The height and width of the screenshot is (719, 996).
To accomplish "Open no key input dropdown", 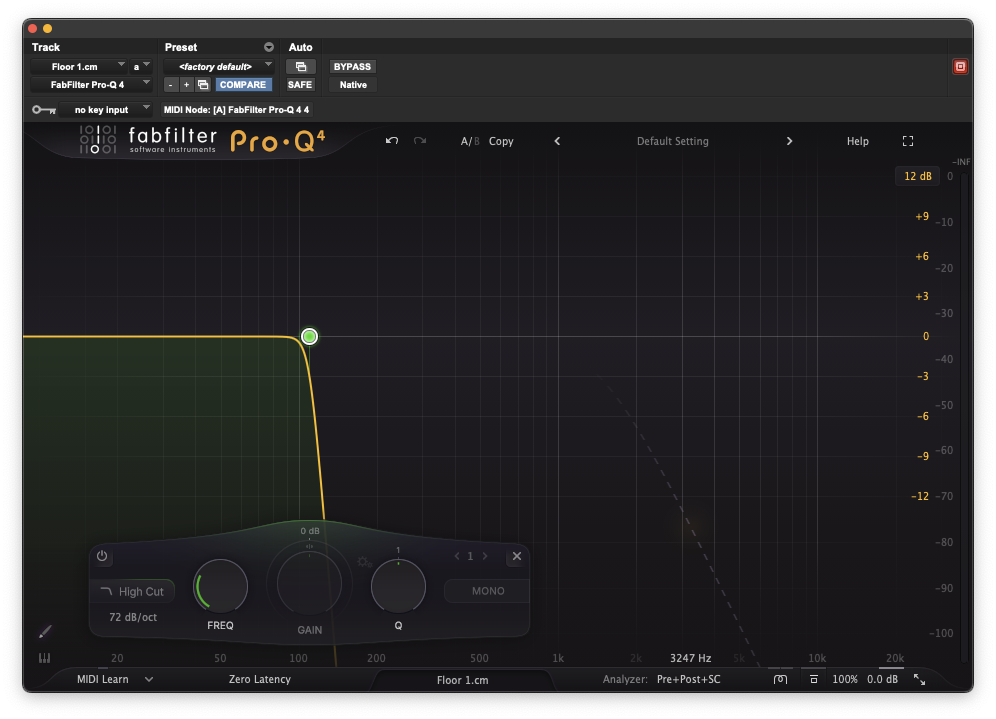I will (x=105, y=110).
